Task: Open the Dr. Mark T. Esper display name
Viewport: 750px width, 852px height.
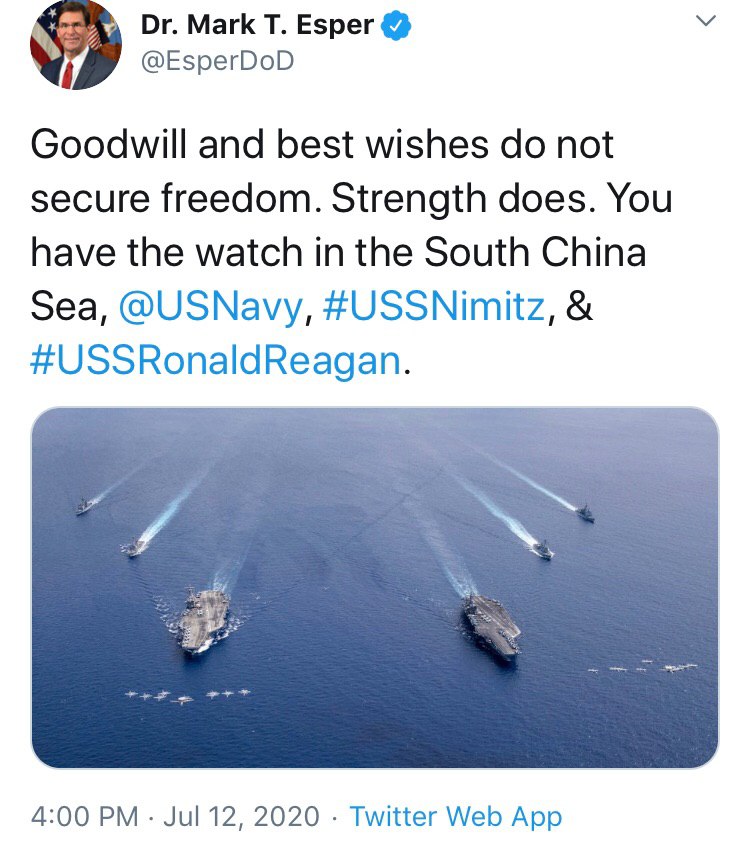Action: 257,27
